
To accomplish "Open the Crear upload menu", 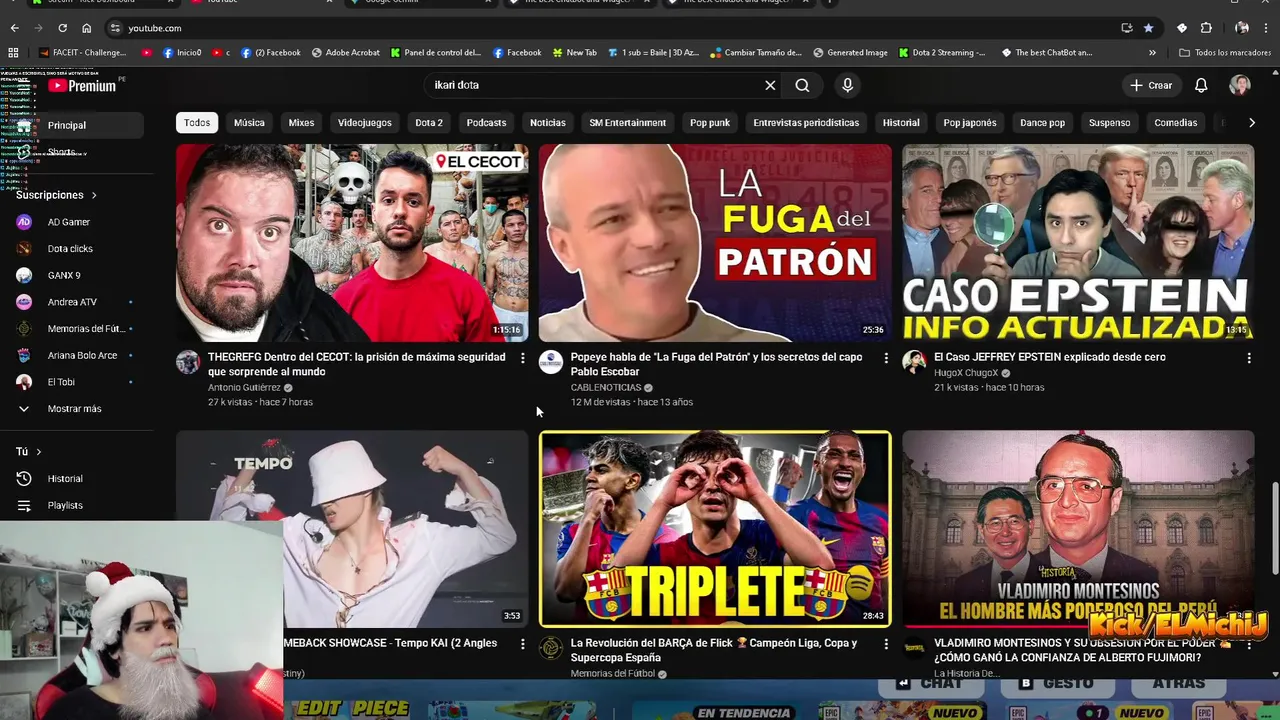I will [1151, 85].
